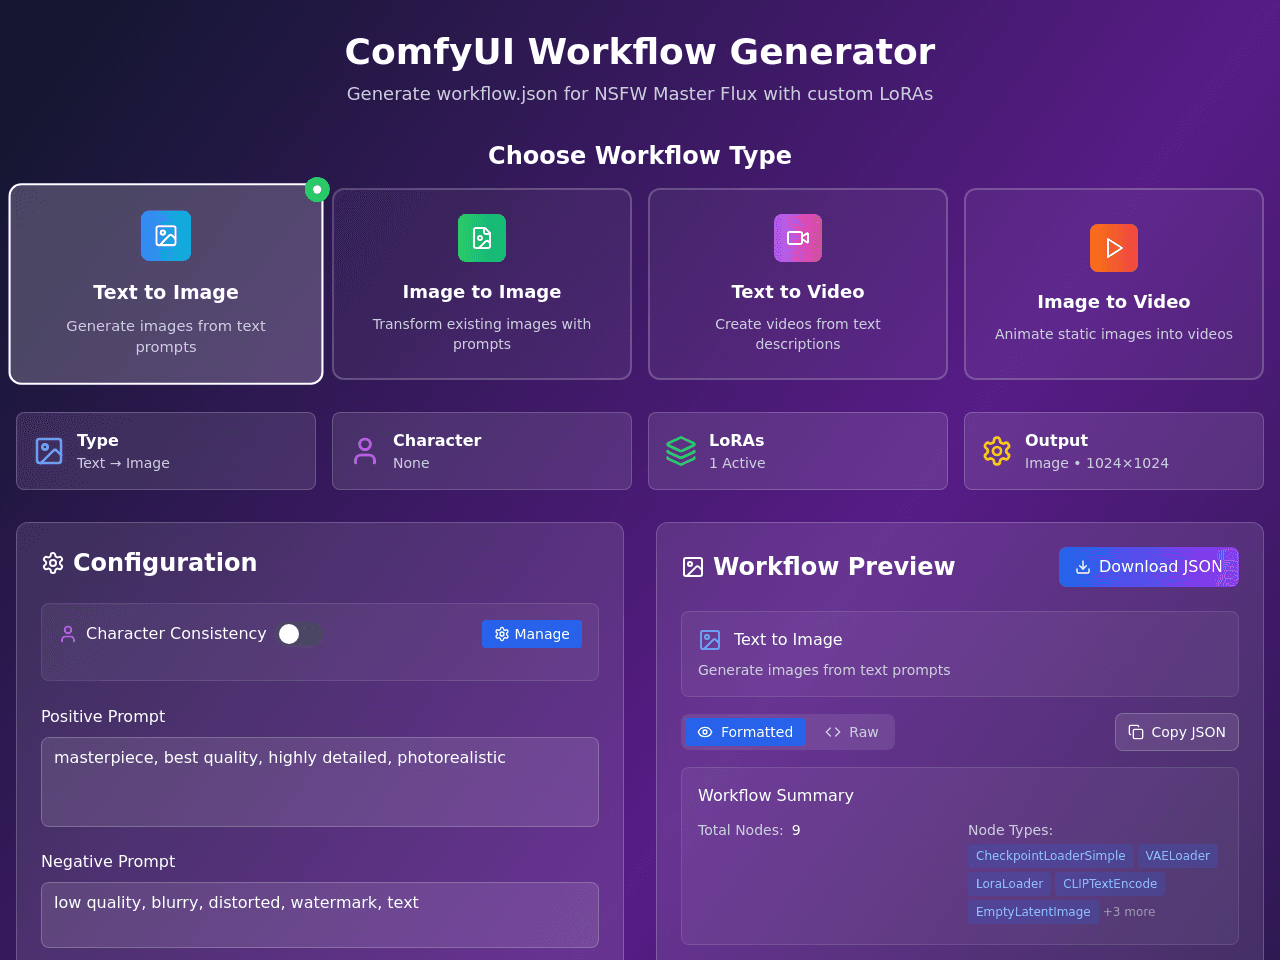Screen dimensions: 1280x960
Task: Click the Positive Prompt label
Action: click(103, 716)
